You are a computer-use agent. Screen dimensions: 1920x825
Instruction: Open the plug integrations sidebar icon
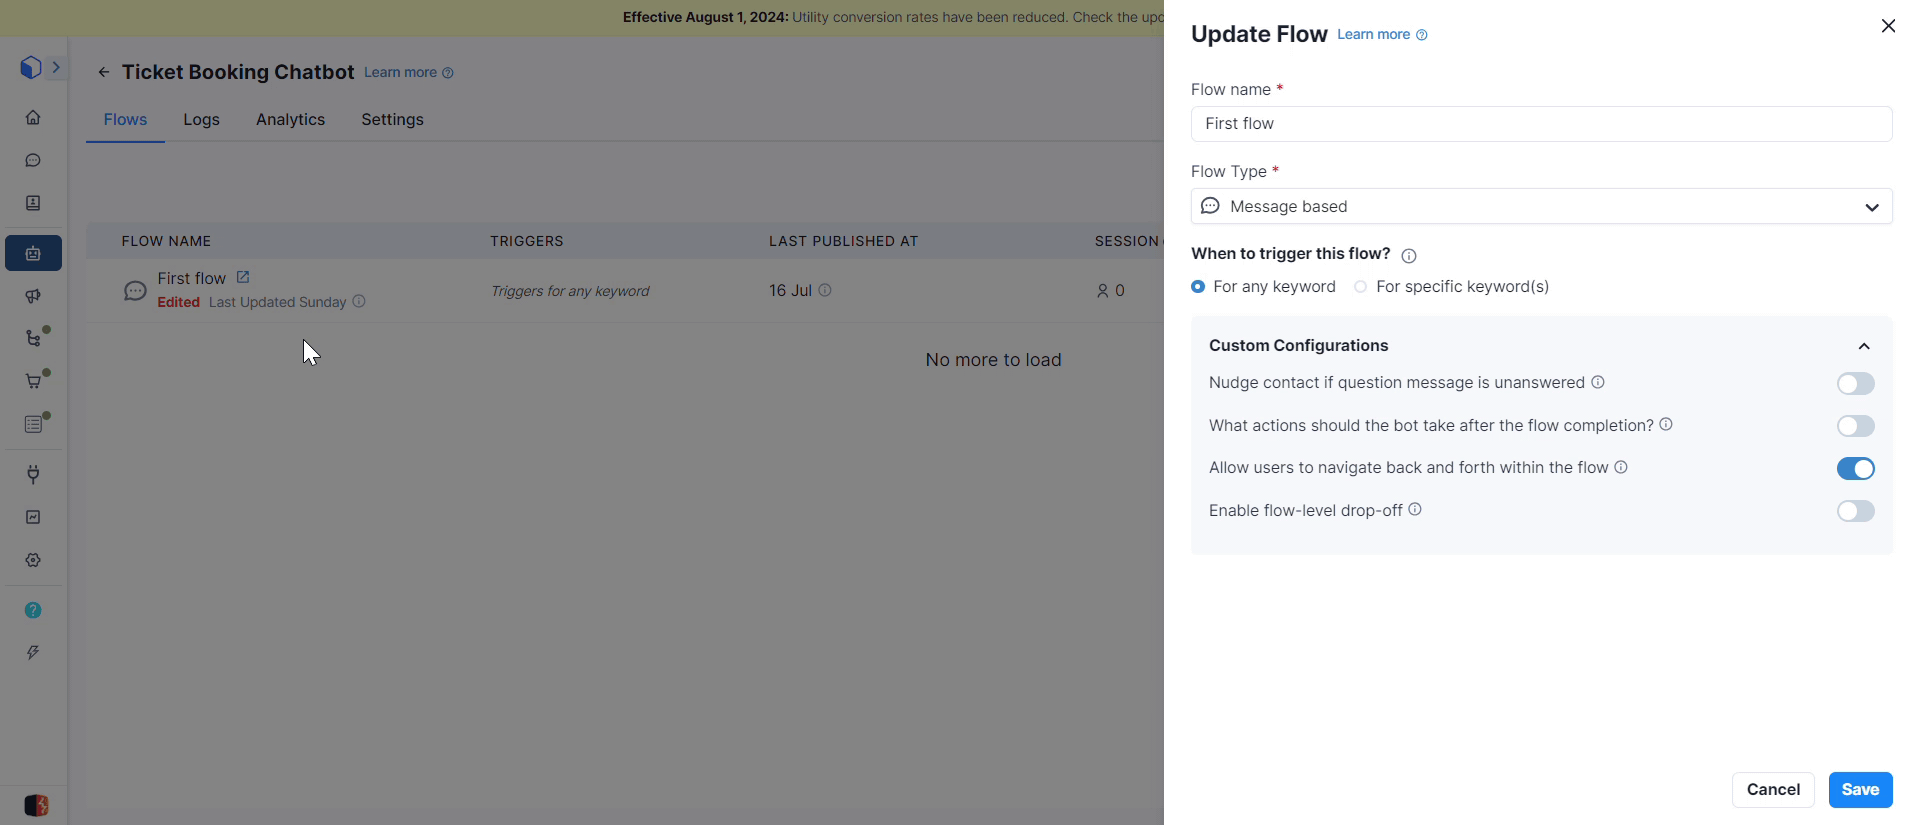tap(33, 475)
